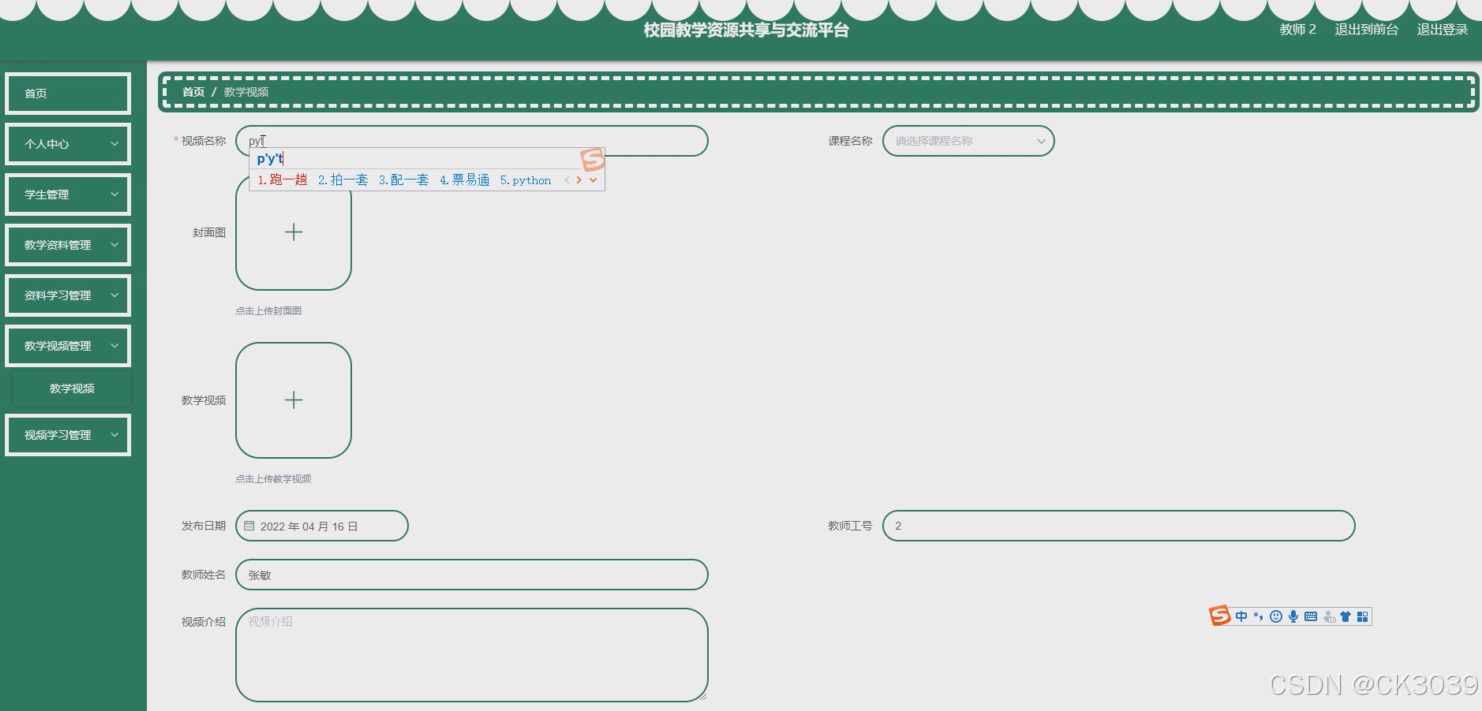Click the plus to upload a teaching video

293,400
